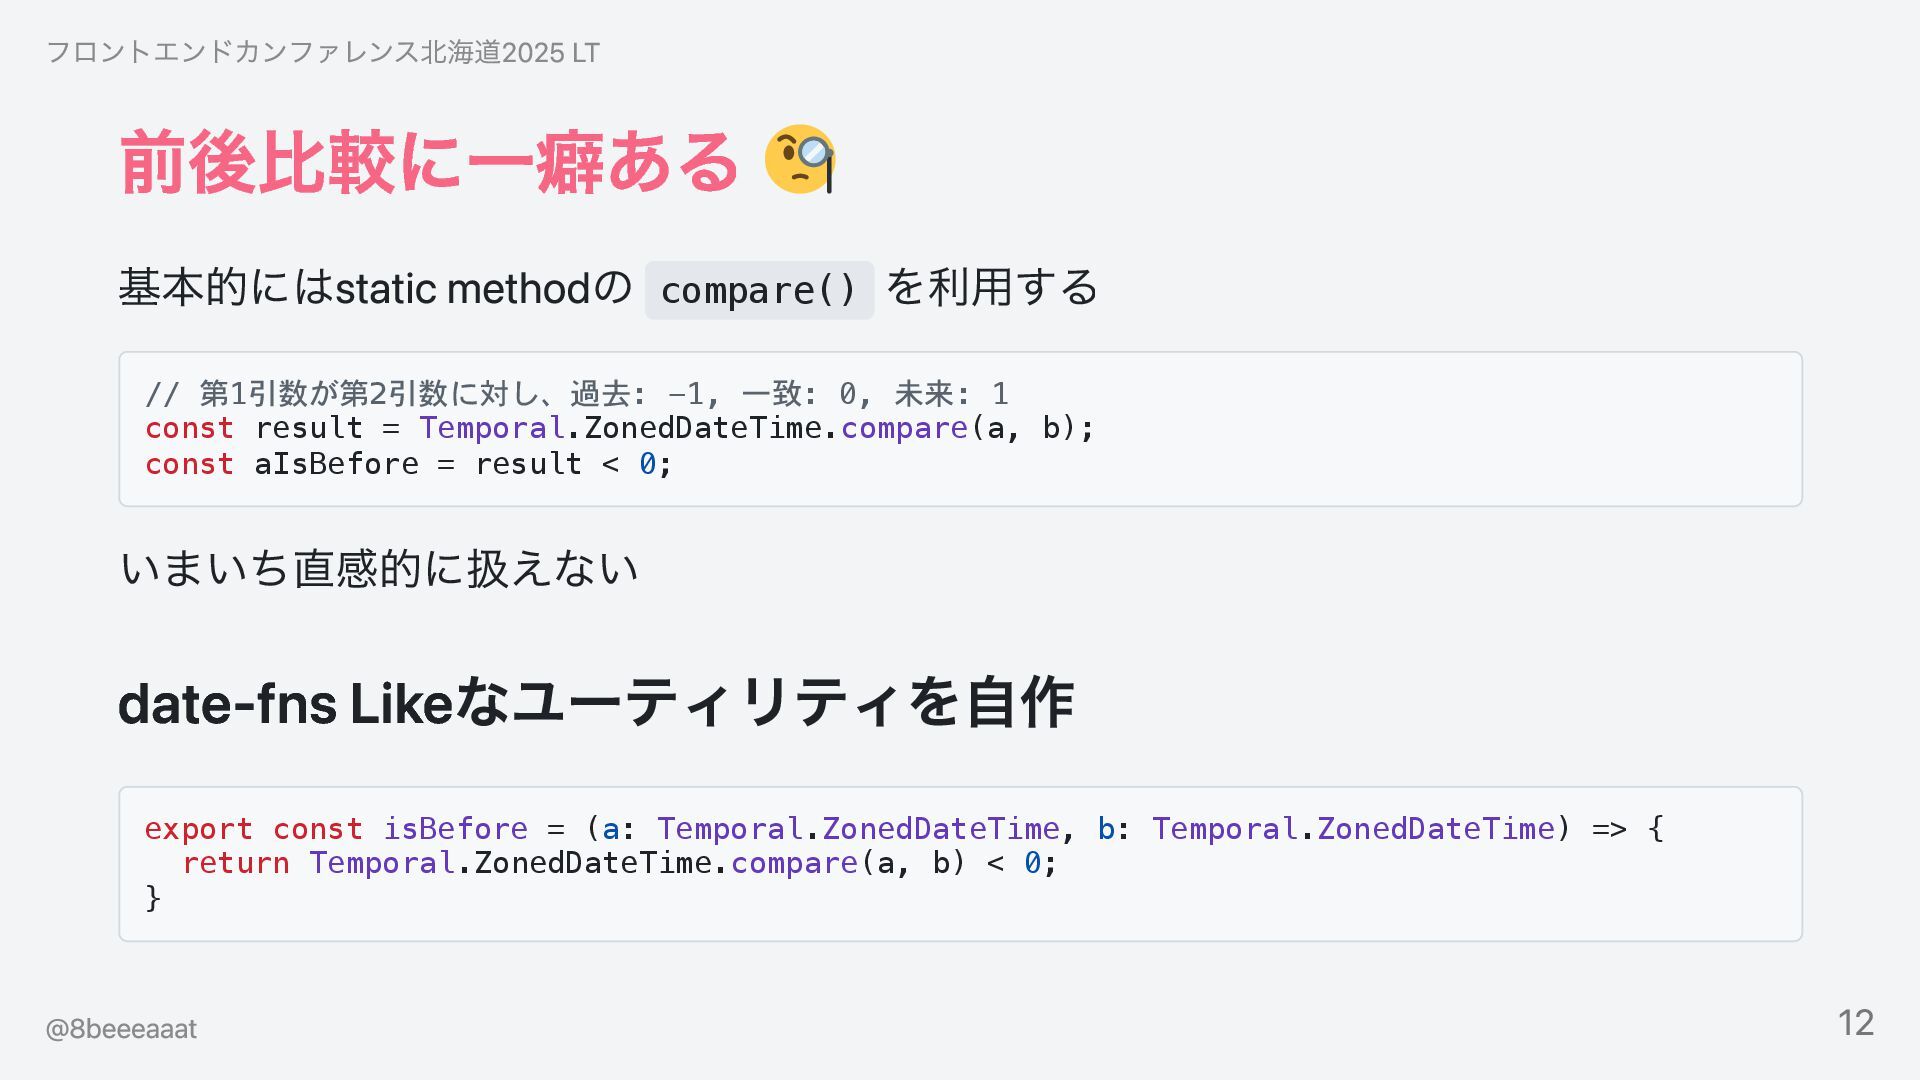
Task: Click the monocle face emoji in title
Action: tap(799, 160)
